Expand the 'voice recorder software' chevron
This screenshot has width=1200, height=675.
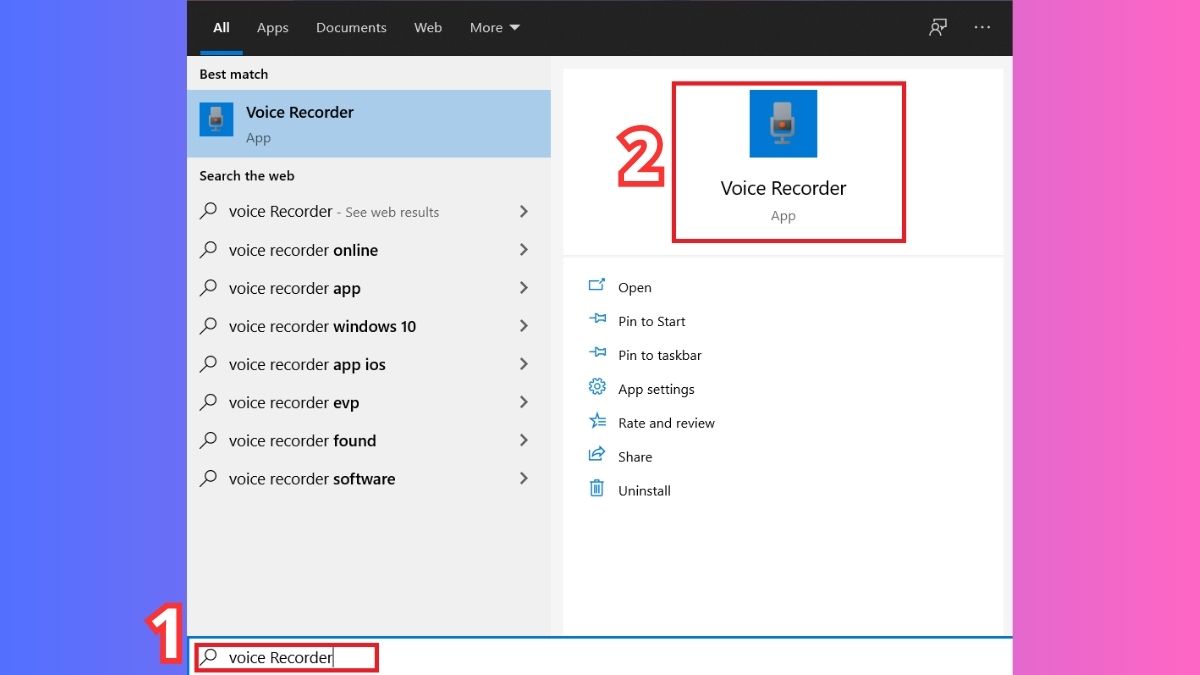pyautogui.click(x=524, y=478)
